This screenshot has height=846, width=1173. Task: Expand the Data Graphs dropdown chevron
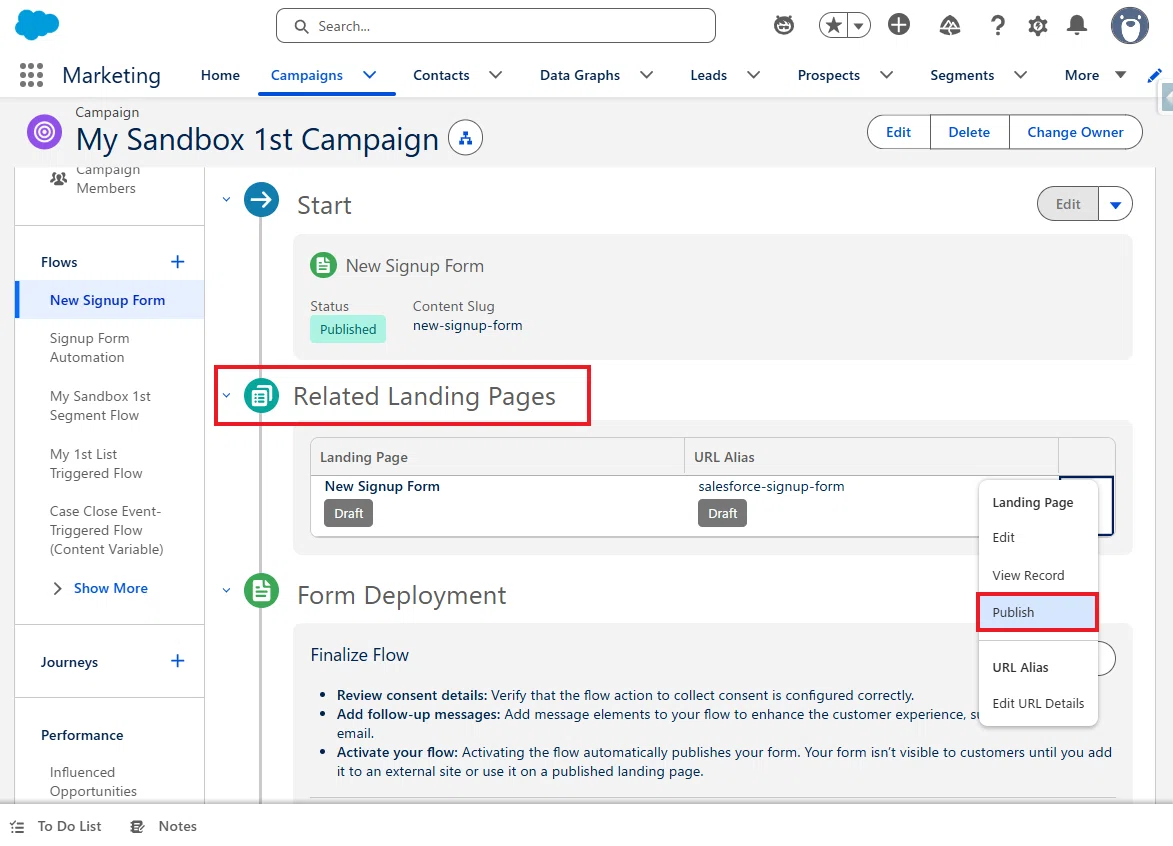click(x=646, y=75)
